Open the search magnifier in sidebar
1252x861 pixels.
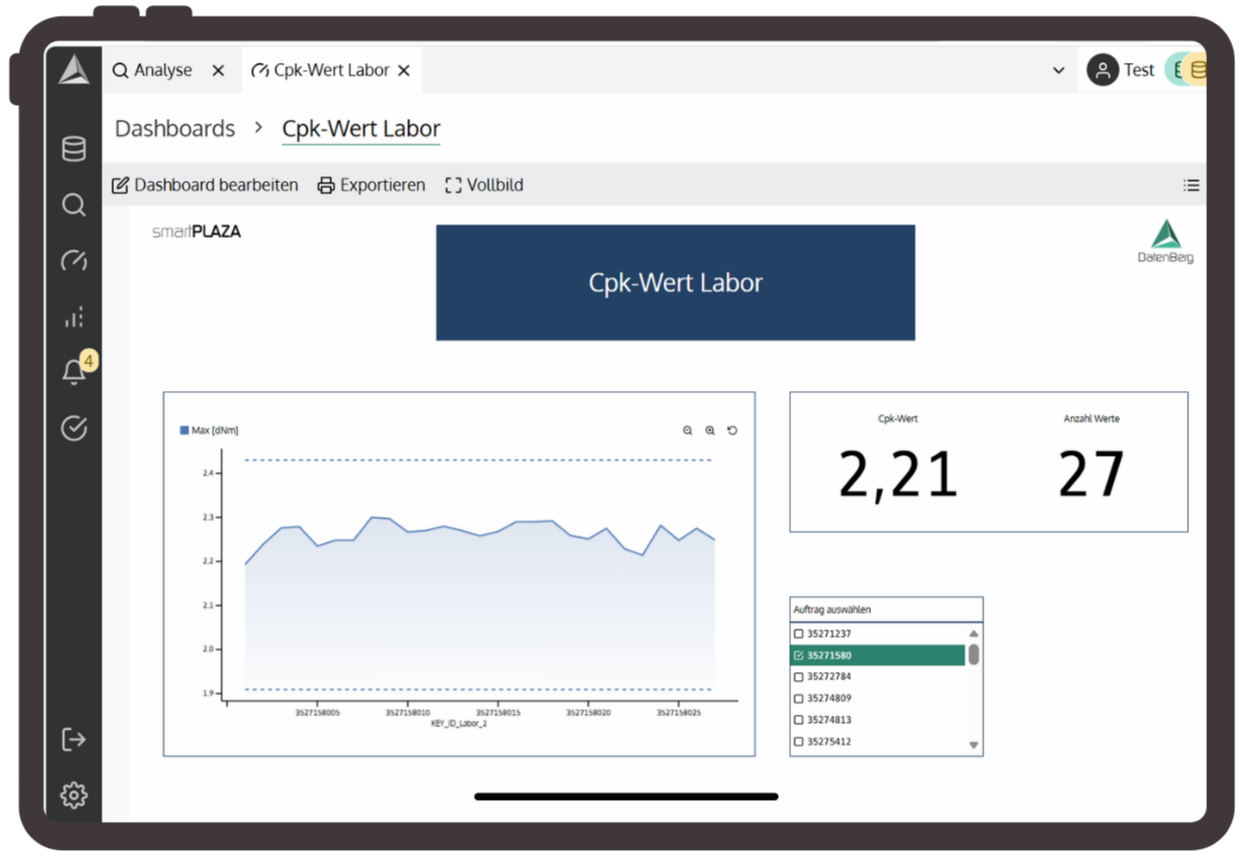point(74,205)
